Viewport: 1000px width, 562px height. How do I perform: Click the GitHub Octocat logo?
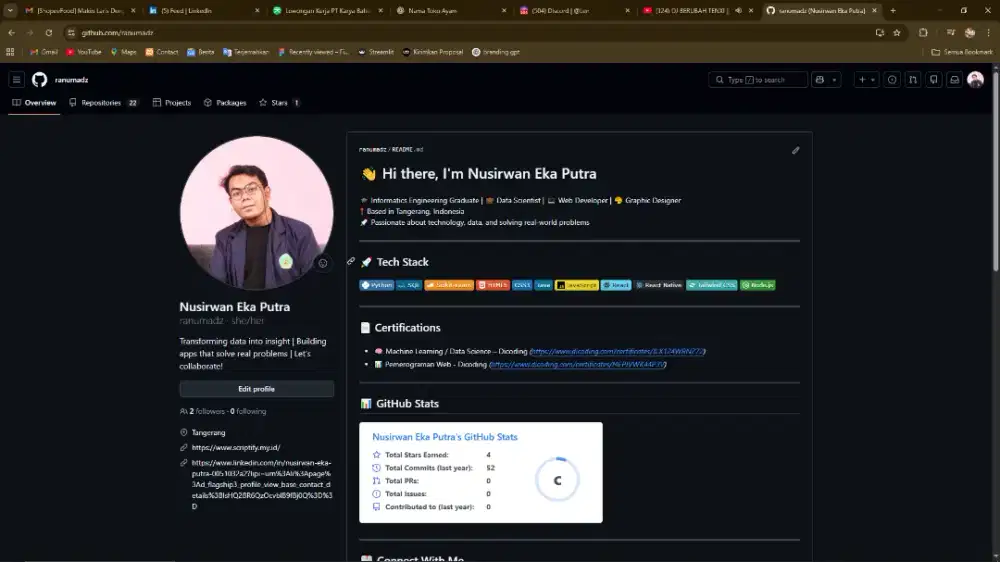40,80
